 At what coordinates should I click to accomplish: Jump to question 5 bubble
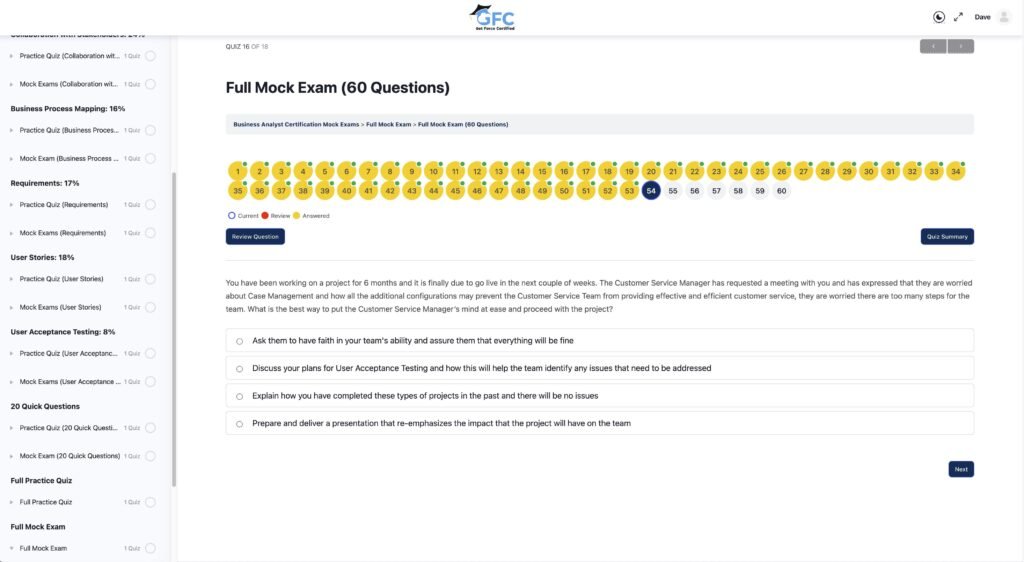(325, 172)
